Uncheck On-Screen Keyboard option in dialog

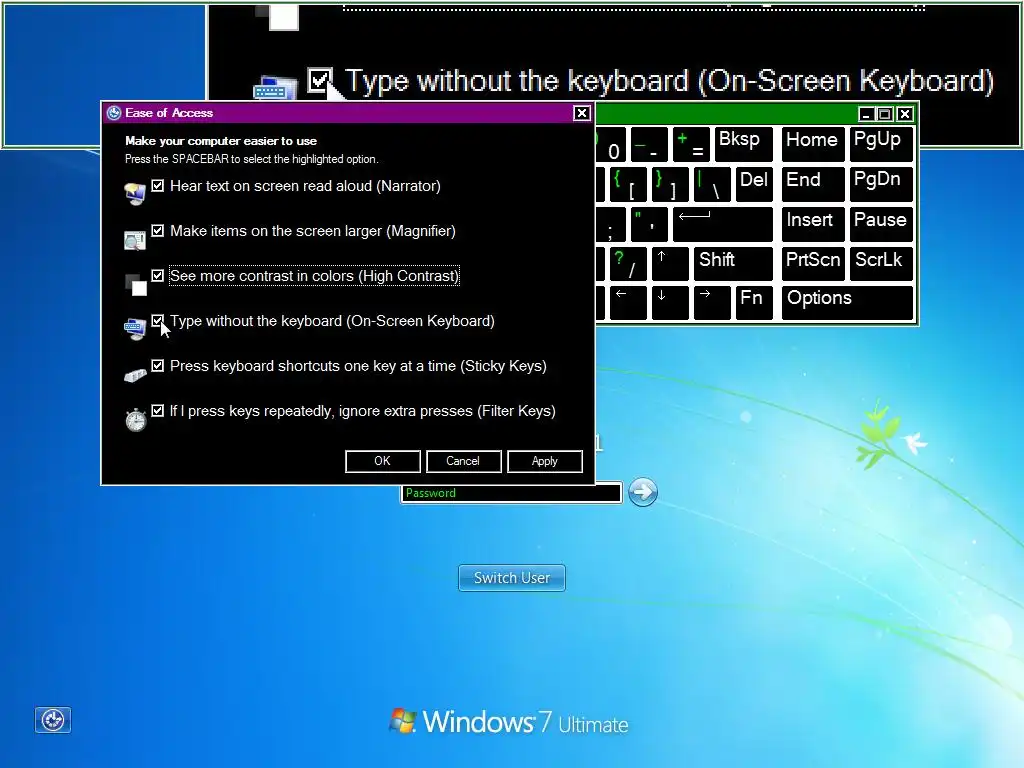(x=157, y=321)
